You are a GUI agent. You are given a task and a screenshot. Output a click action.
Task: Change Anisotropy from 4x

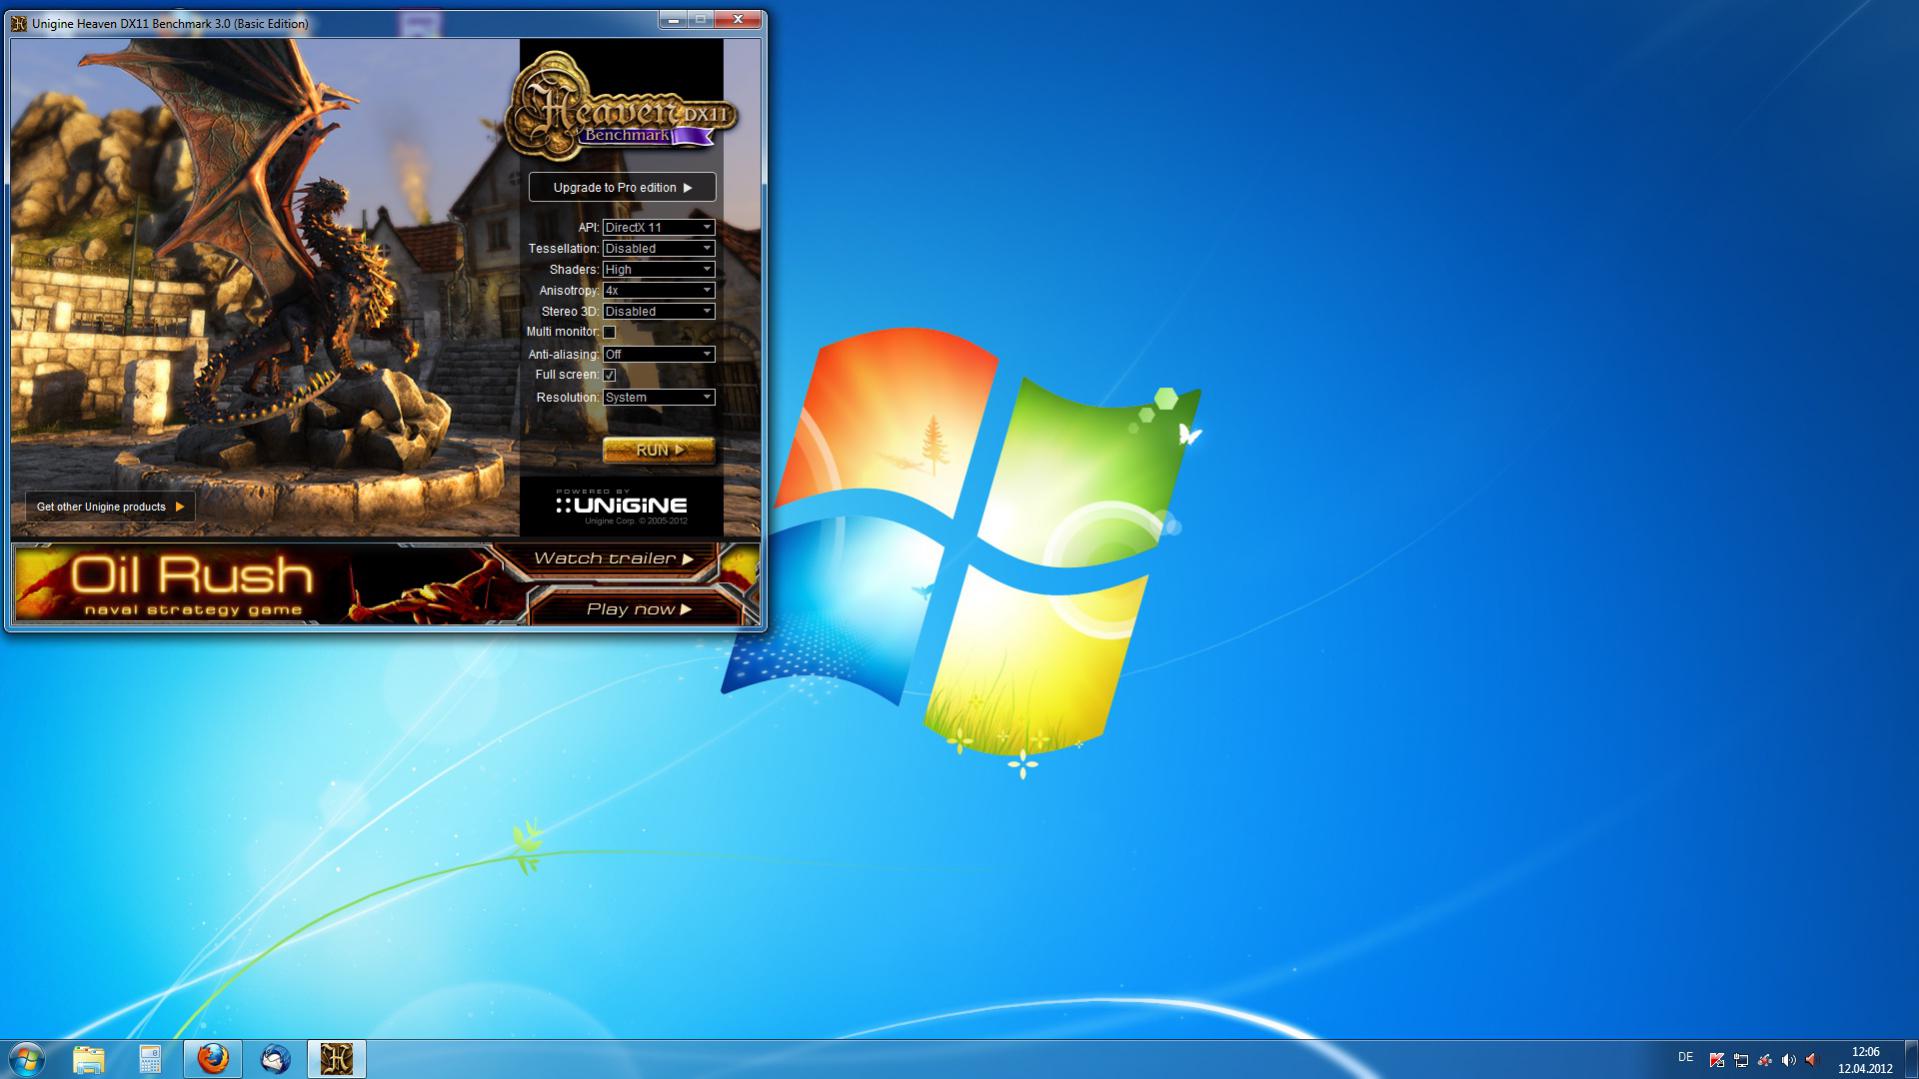coord(658,290)
